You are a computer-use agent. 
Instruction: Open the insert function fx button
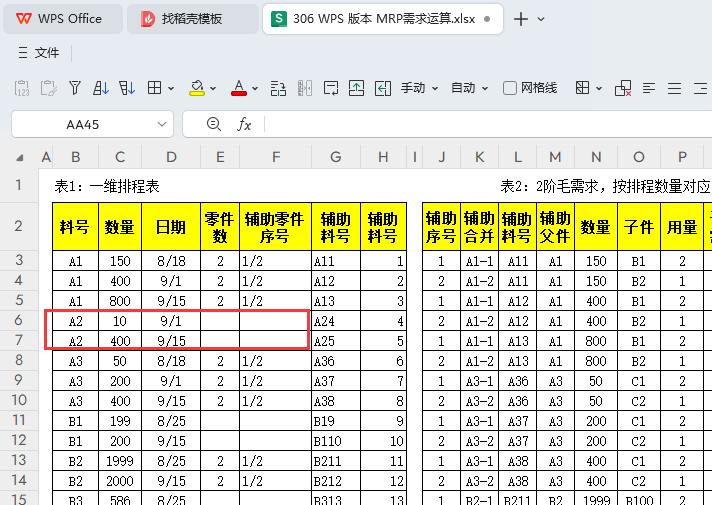click(x=244, y=124)
